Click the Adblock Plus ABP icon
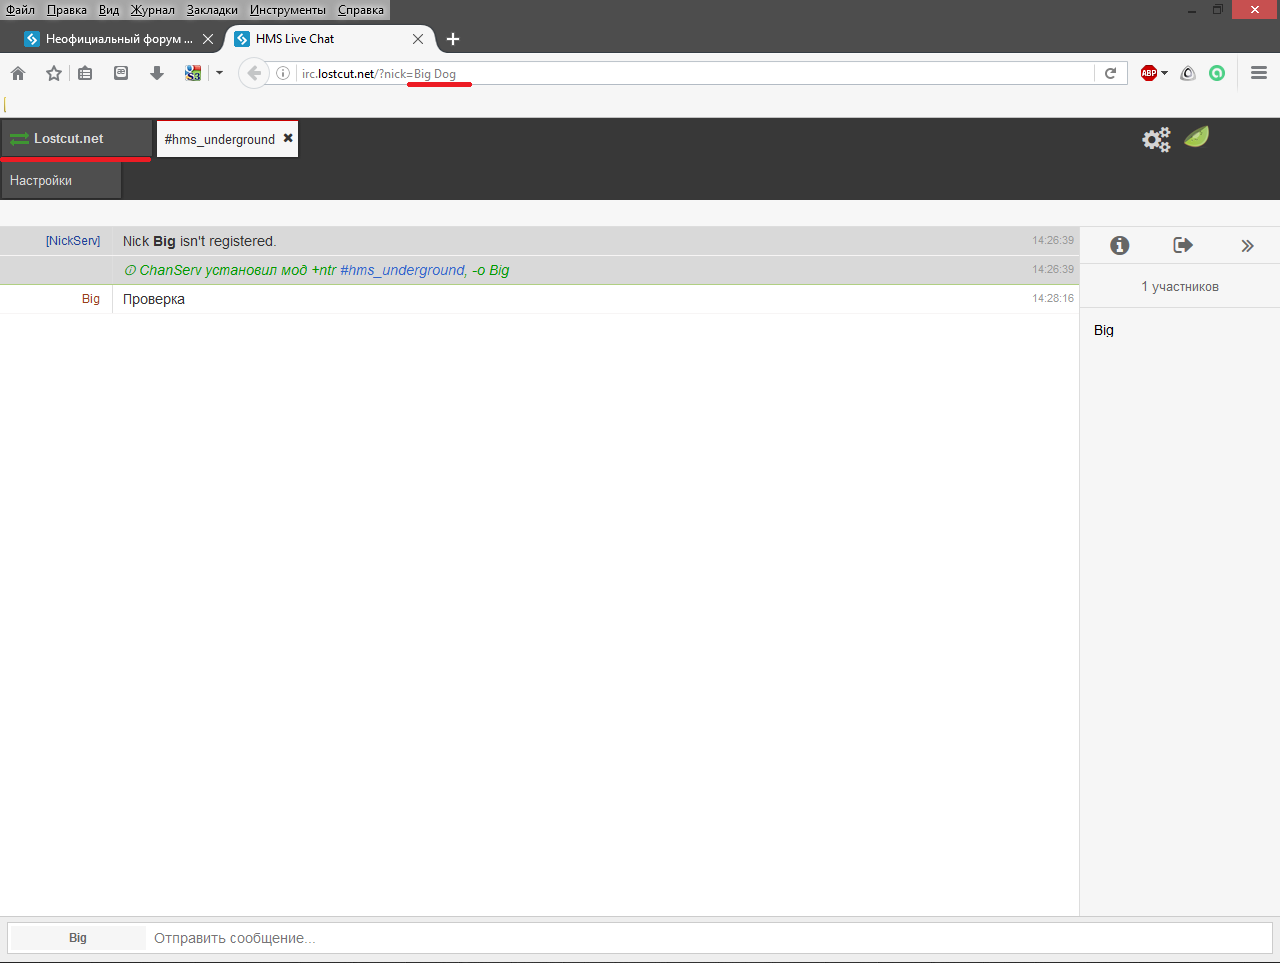Screen dimensions: 1280x963 [1148, 73]
